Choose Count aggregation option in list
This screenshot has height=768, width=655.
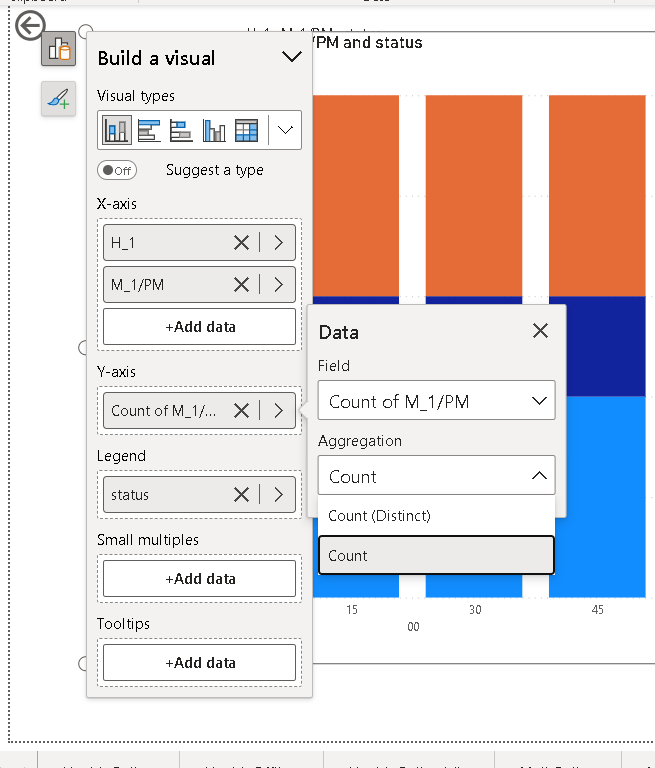[437, 555]
